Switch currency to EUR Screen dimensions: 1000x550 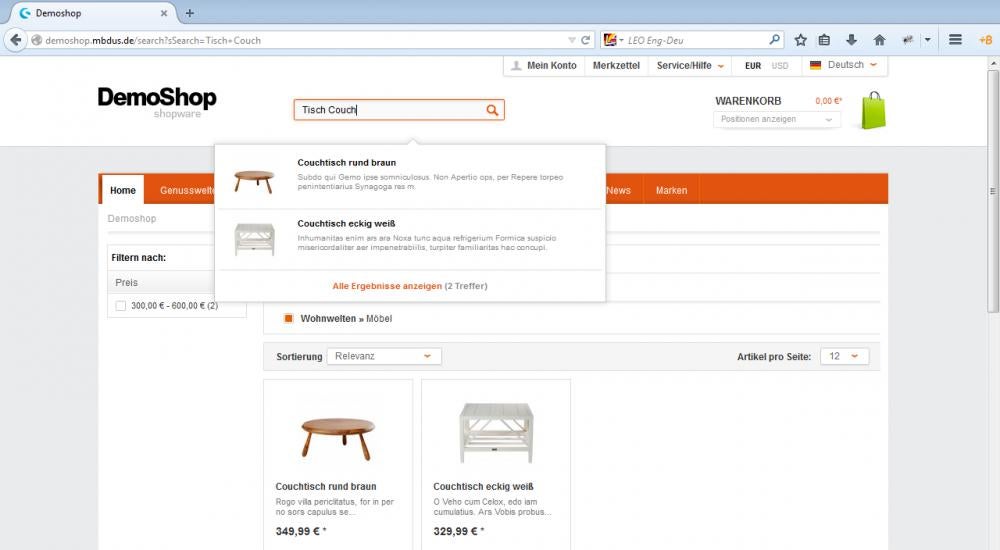754,66
